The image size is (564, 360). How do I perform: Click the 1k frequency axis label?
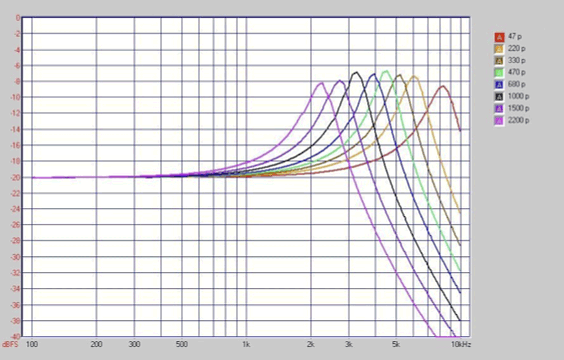(x=246, y=345)
